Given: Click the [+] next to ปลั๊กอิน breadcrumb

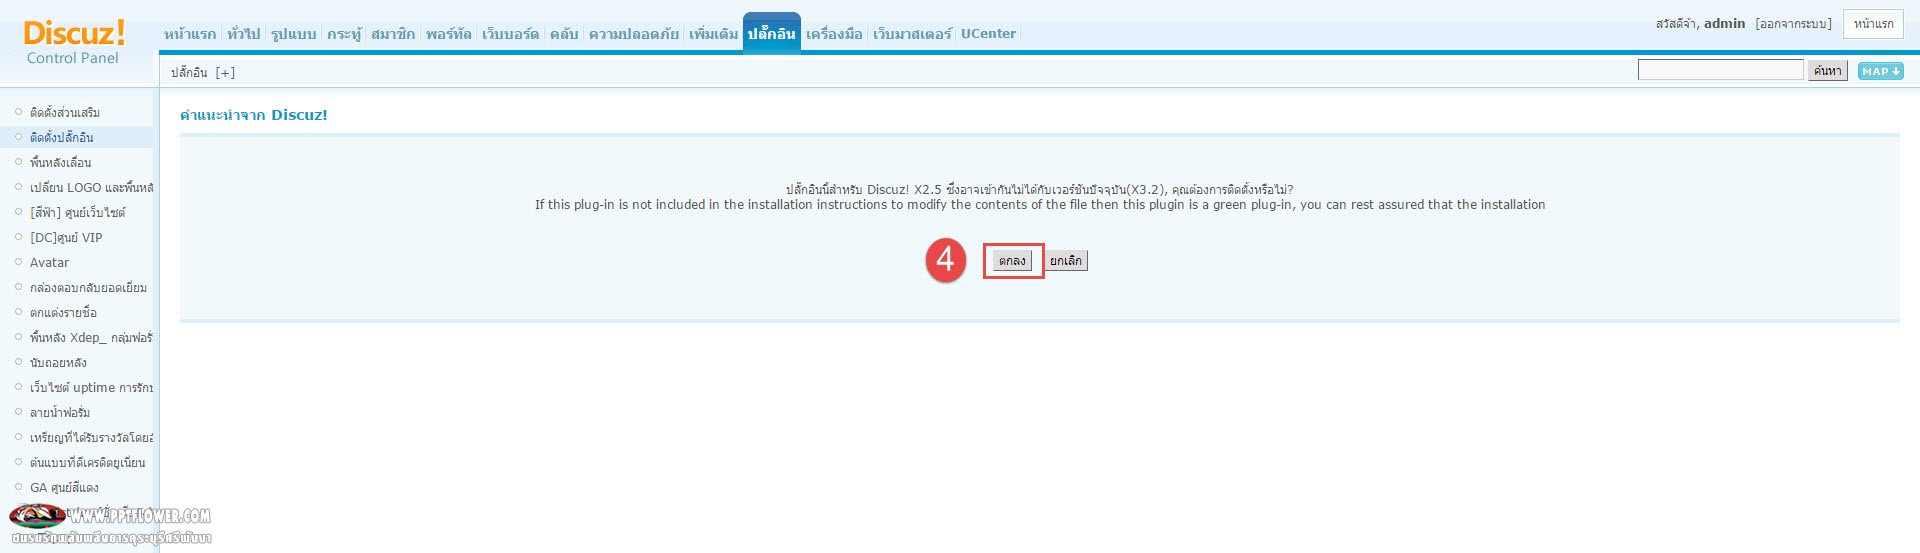Looking at the screenshot, I should pyautogui.click(x=225, y=72).
